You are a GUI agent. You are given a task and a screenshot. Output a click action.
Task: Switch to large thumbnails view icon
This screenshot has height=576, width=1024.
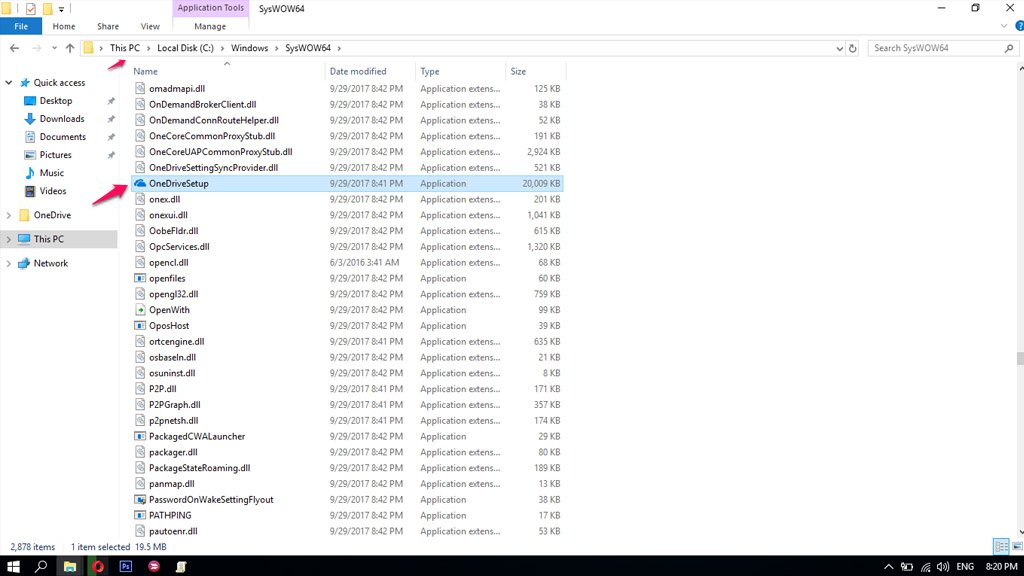click(x=1017, y=547)
